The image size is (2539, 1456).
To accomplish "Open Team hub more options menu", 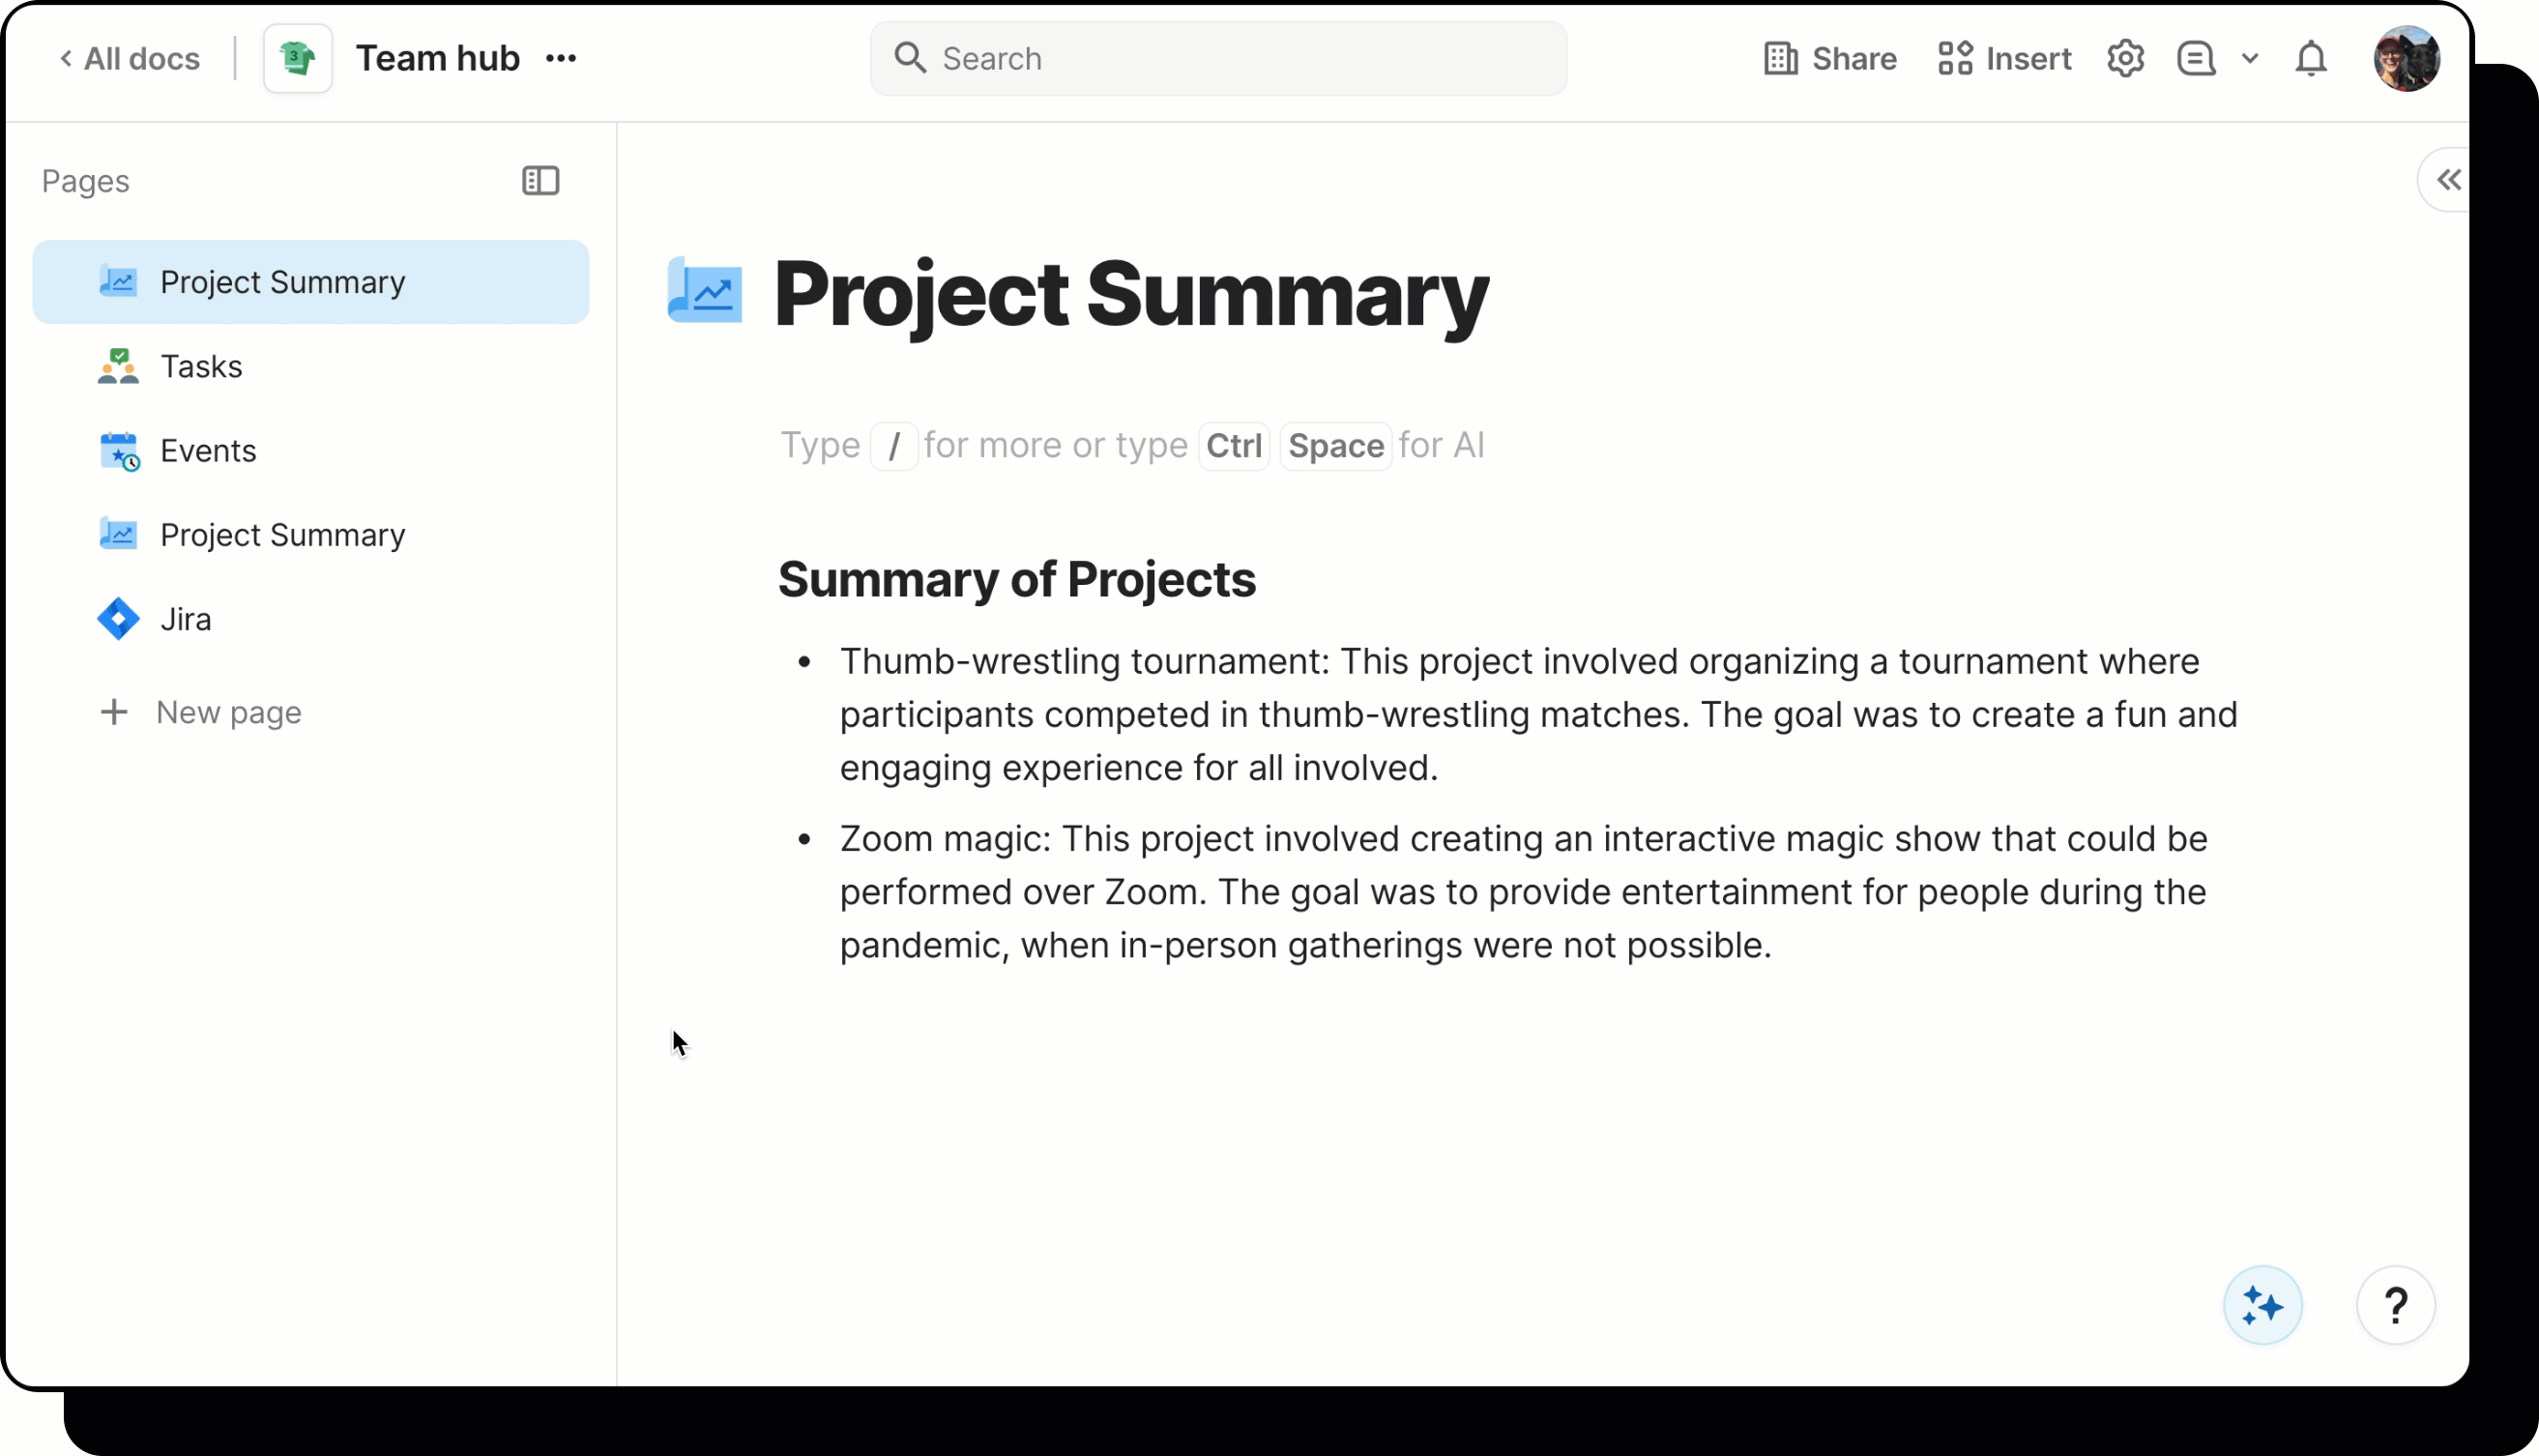I will click(561, 59).
